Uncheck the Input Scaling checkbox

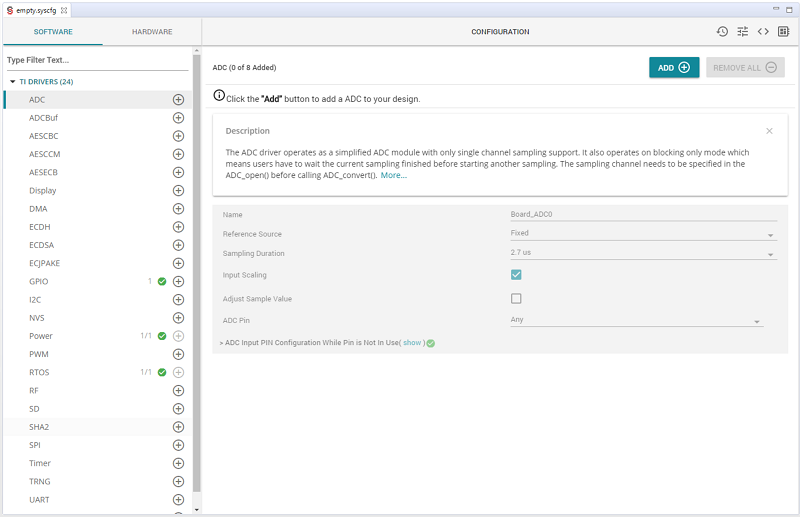[516, 275]
